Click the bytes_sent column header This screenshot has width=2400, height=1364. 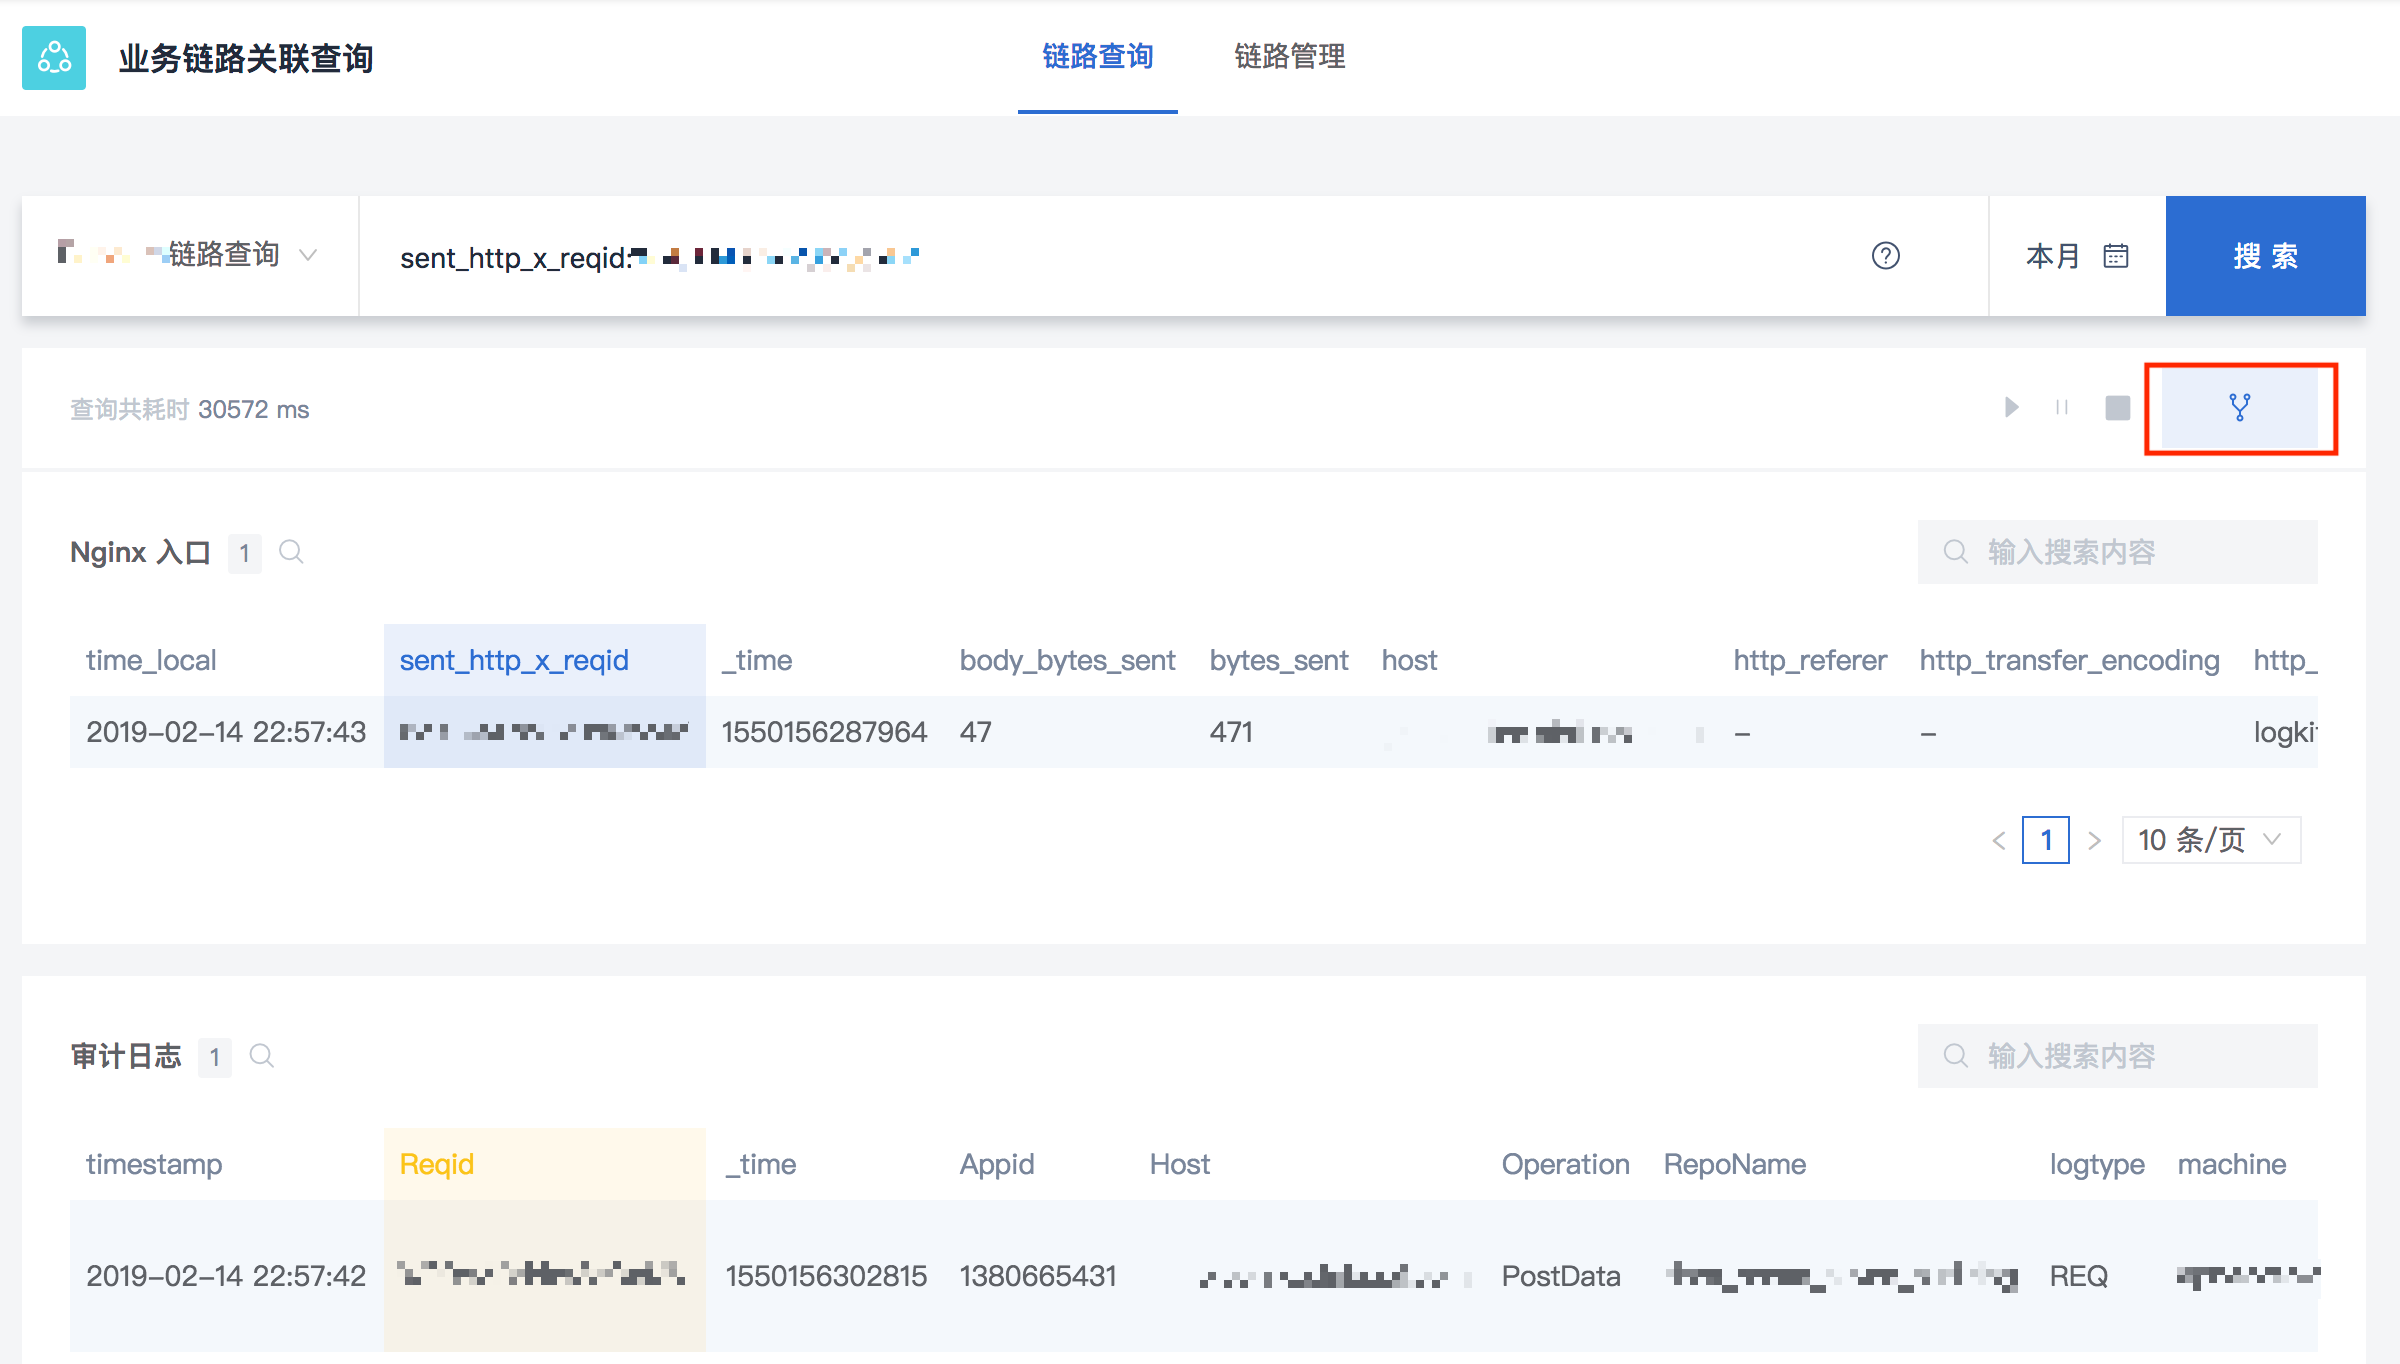click(x=1279, y=660)
